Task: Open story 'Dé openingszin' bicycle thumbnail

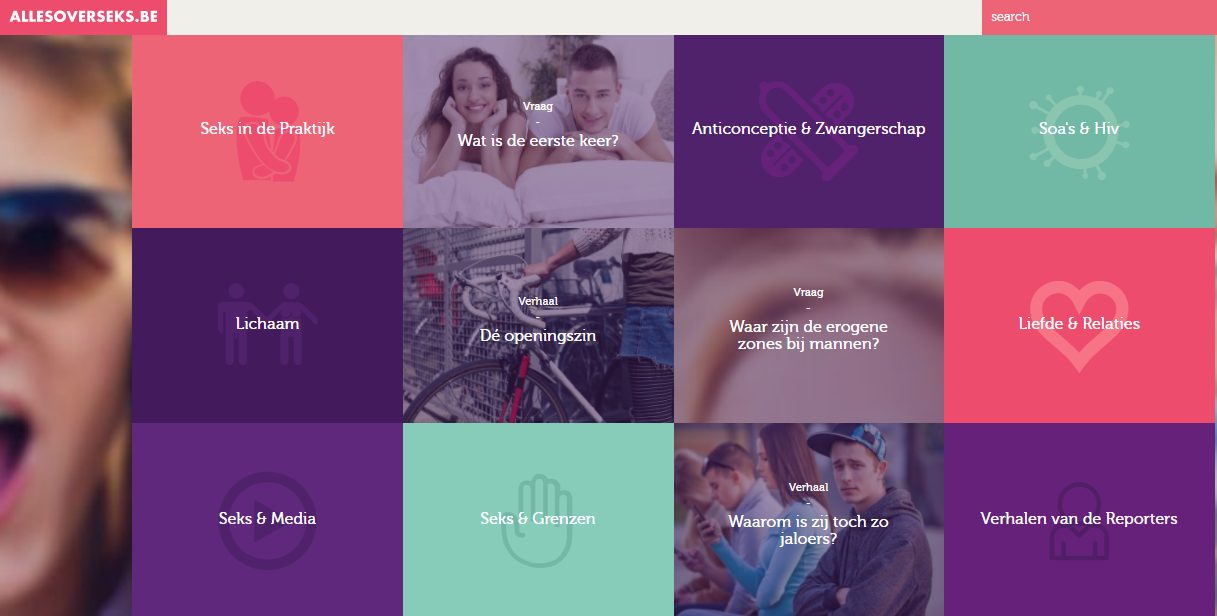Action: pyautogui.click(x=538, y=325)
